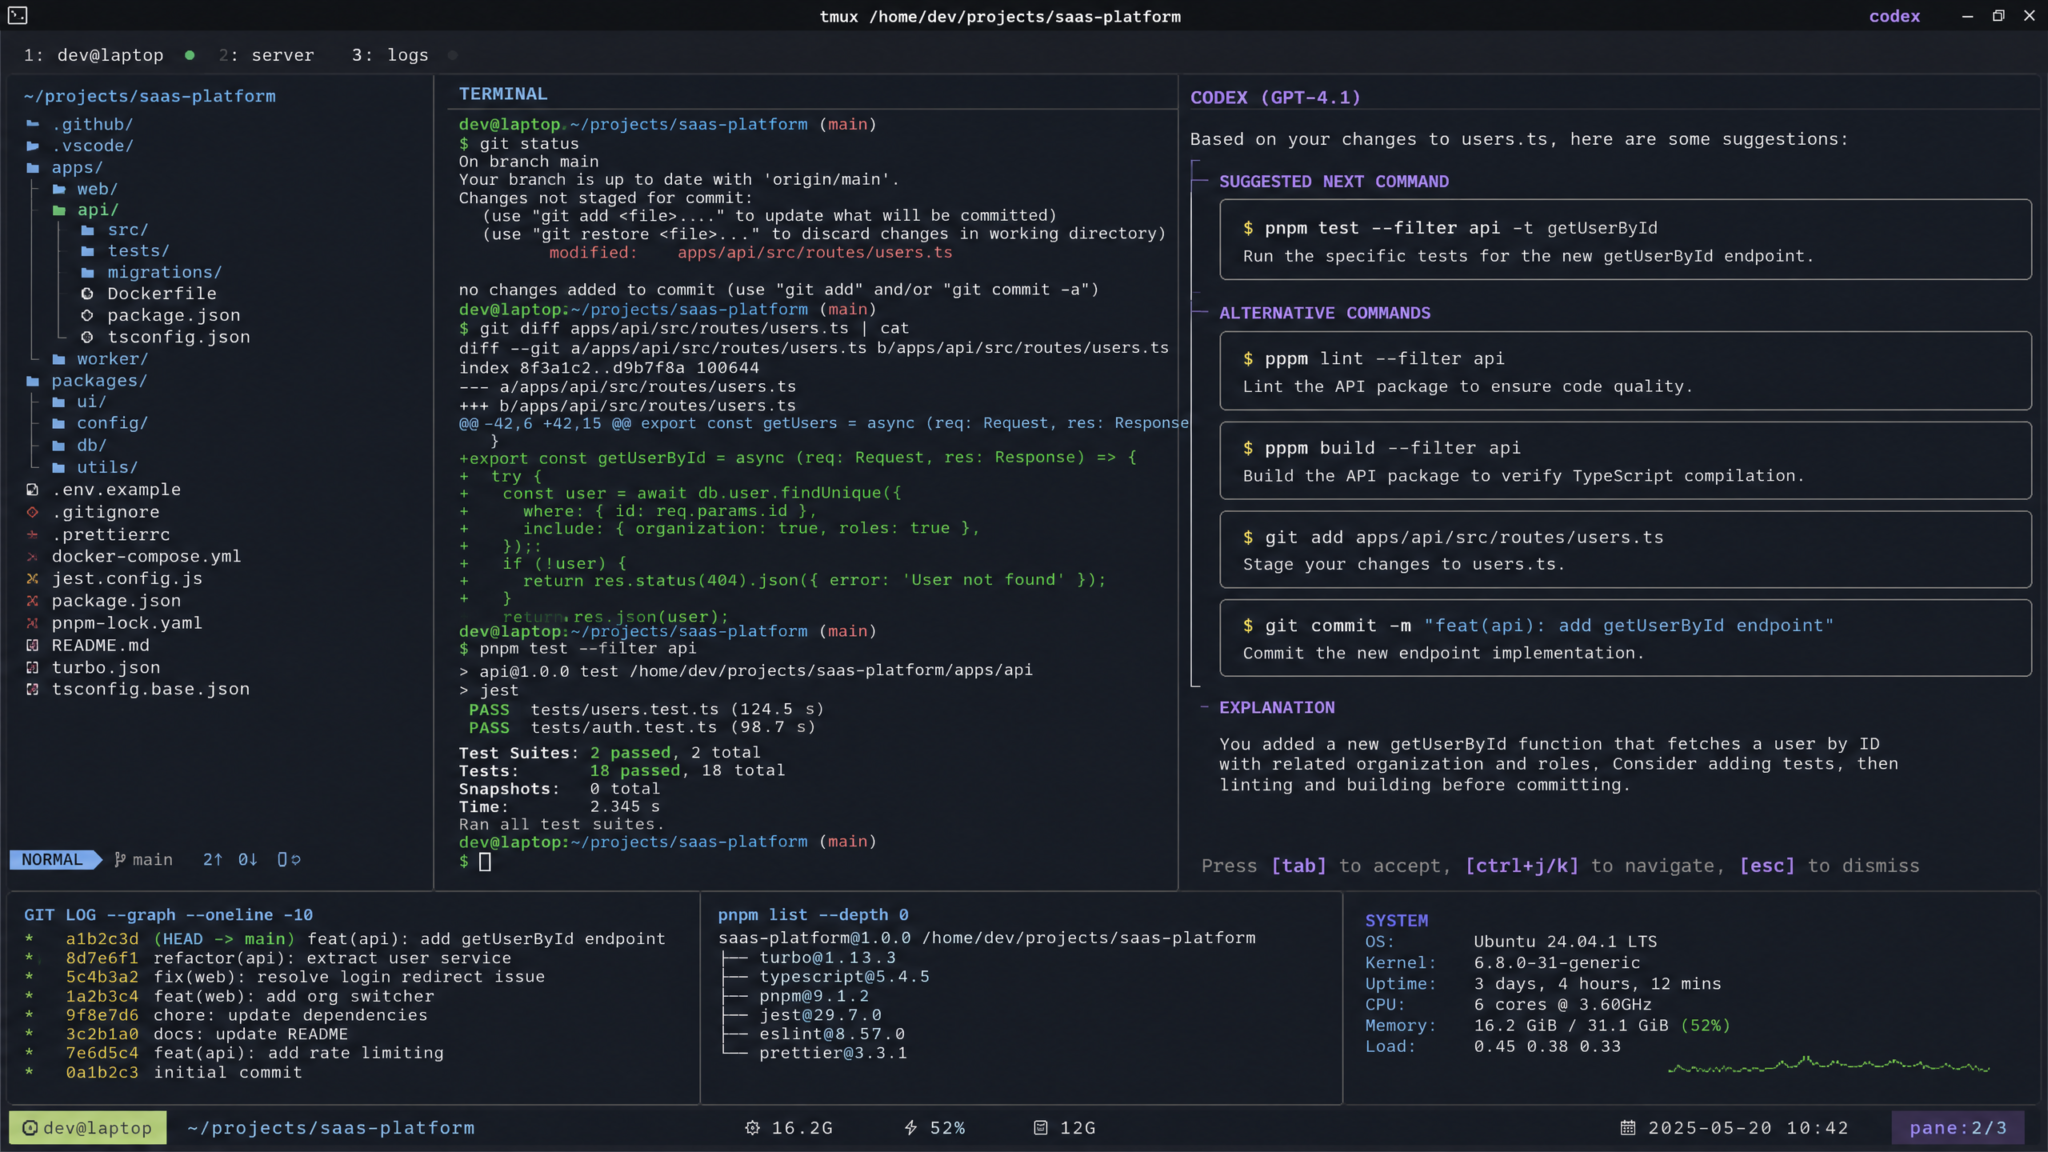
Task: Select the pppm lint --filter api command
Action: pyautogui.click(x=1625, y=371)
